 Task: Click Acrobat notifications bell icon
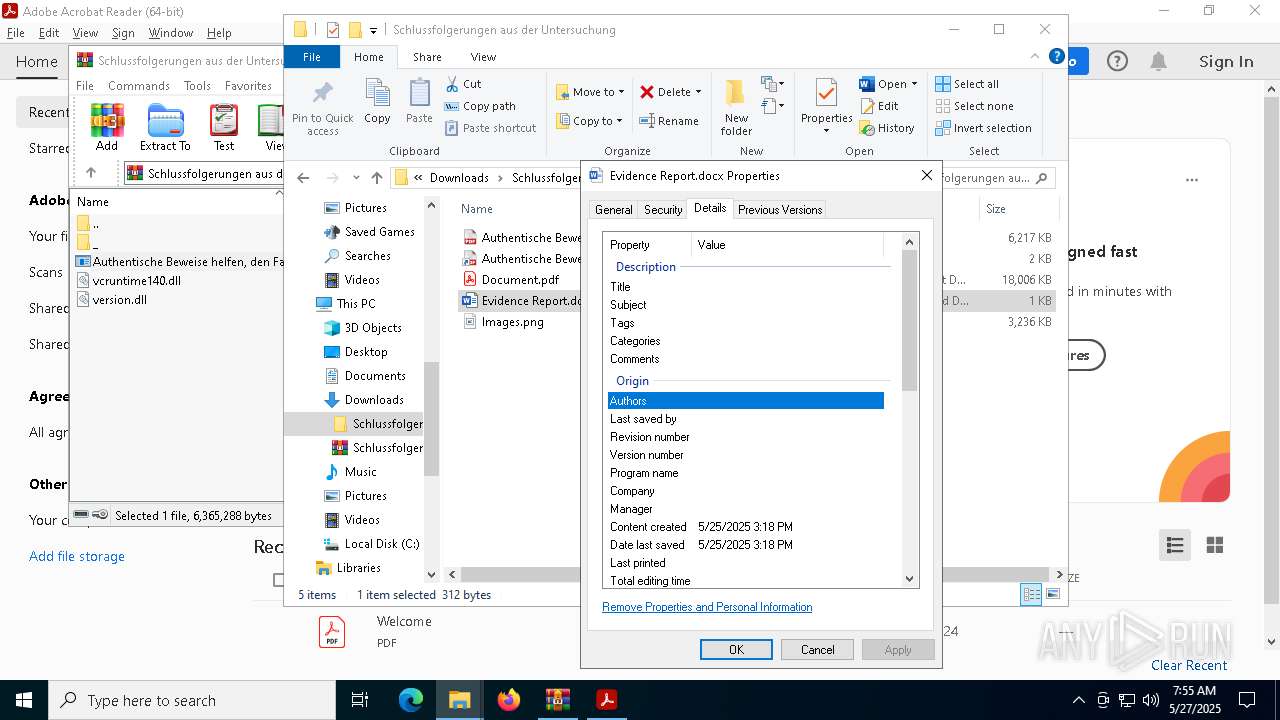(x=1158, y=62)
